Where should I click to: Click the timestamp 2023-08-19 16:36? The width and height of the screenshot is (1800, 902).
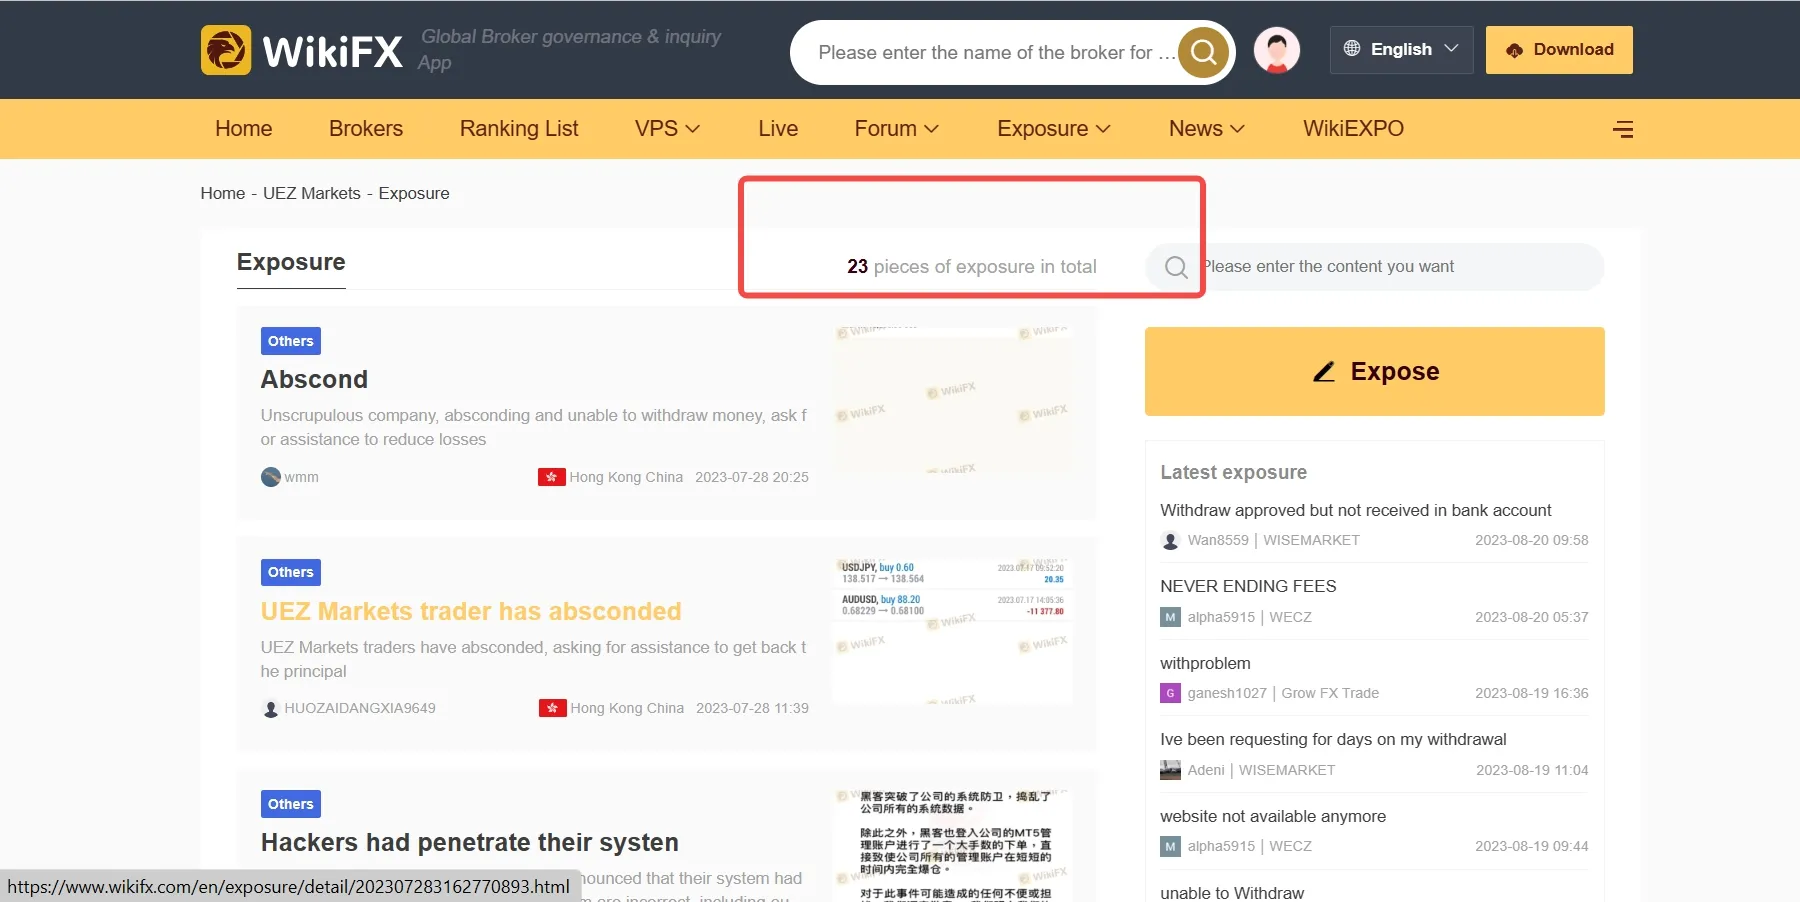[1532, 693]
